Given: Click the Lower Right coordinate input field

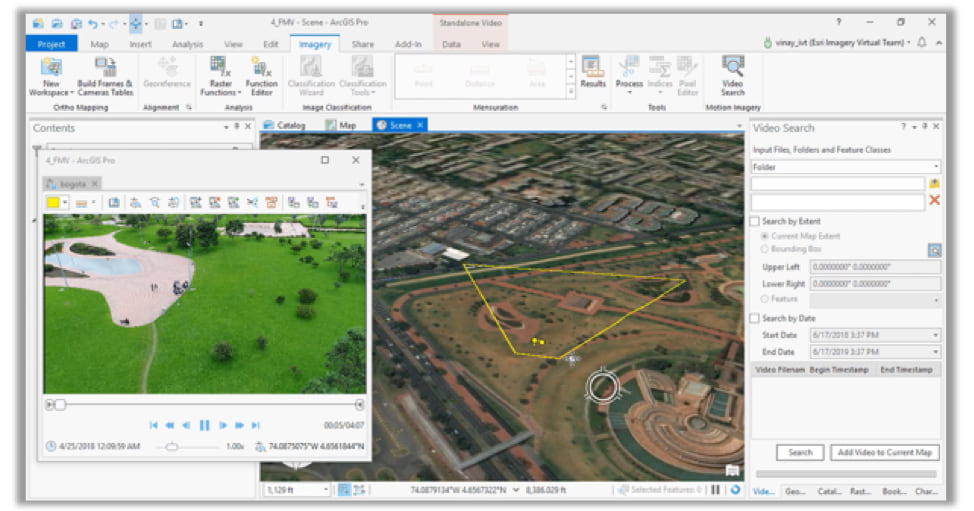Looking at the screenshot, I should pos(875,283).
